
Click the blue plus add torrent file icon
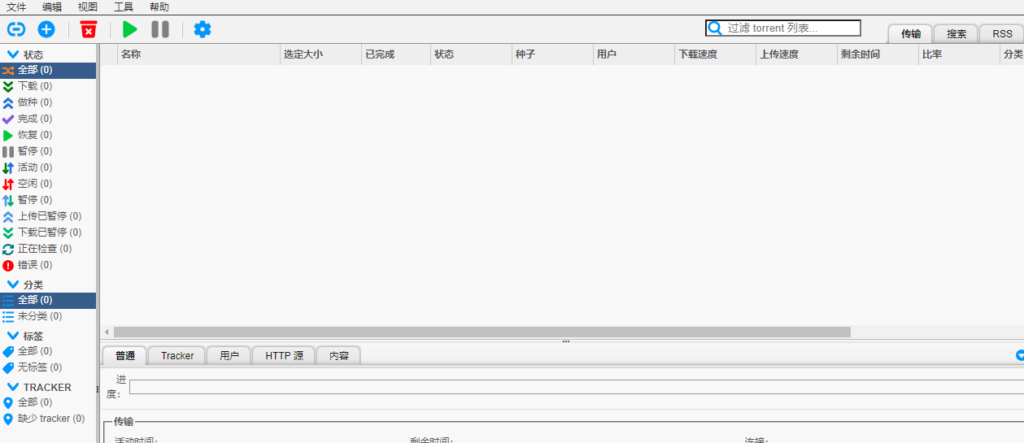coord(46,30)
